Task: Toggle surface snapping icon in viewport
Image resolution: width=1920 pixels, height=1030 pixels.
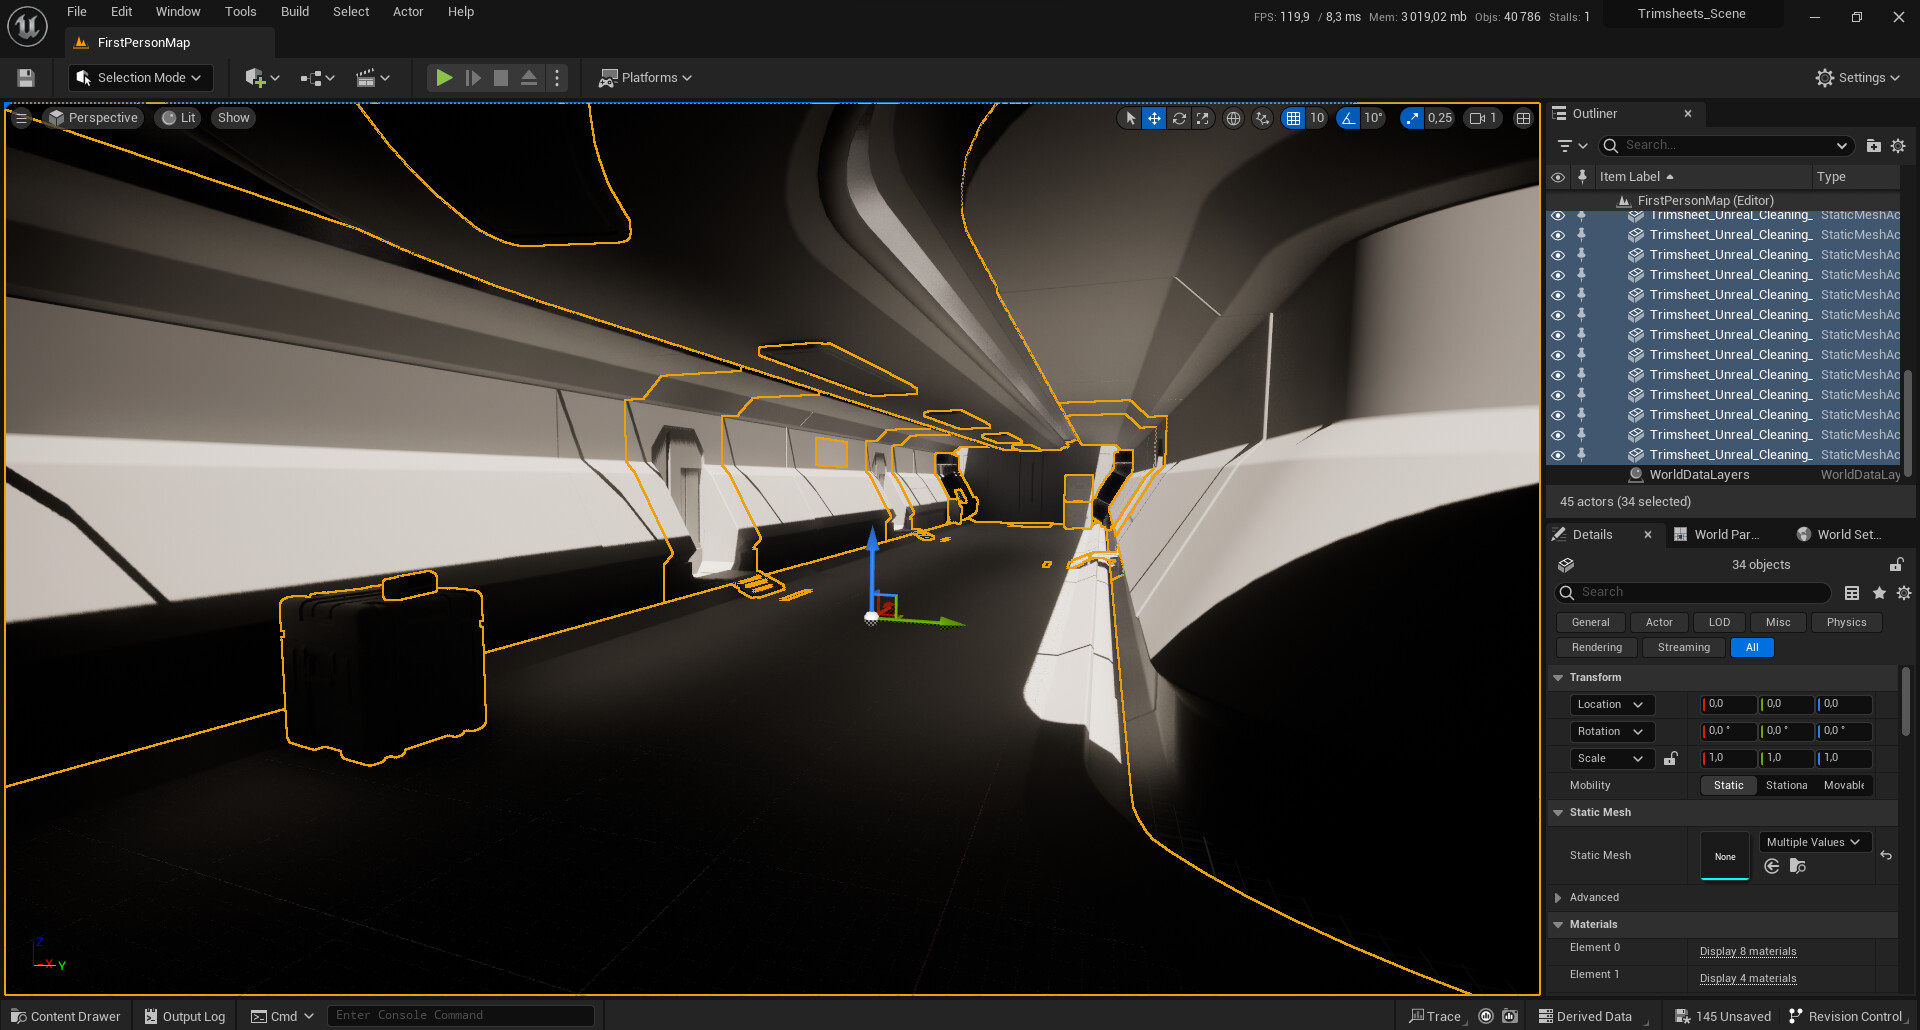Action: [1262, 118]
